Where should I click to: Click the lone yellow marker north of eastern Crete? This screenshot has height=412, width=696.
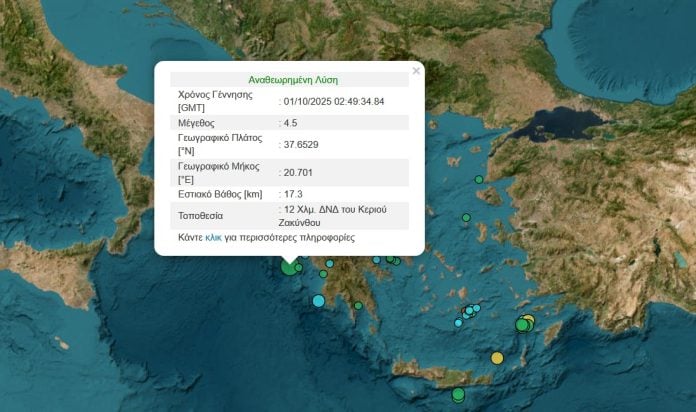coord(497,358)
